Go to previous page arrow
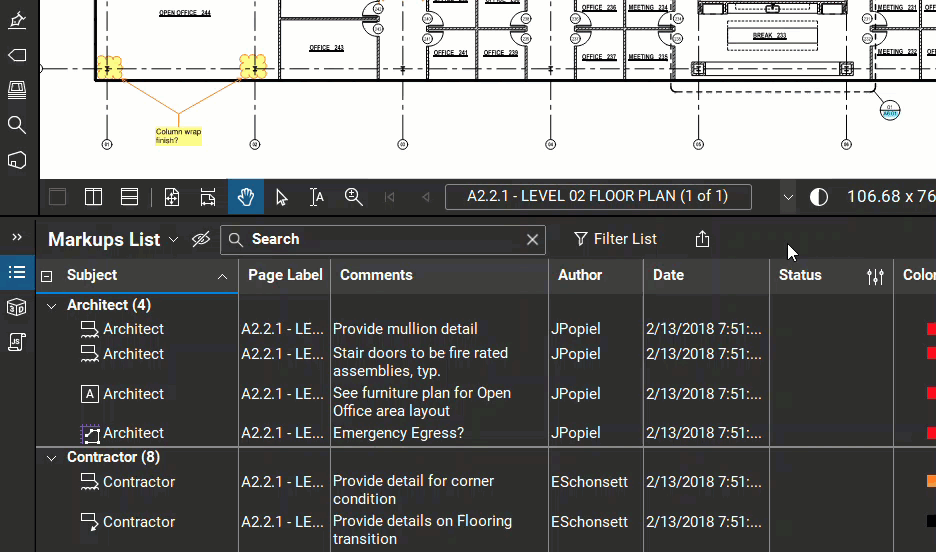The width and height of the screenshot is (936, 552). pos(426,196)
